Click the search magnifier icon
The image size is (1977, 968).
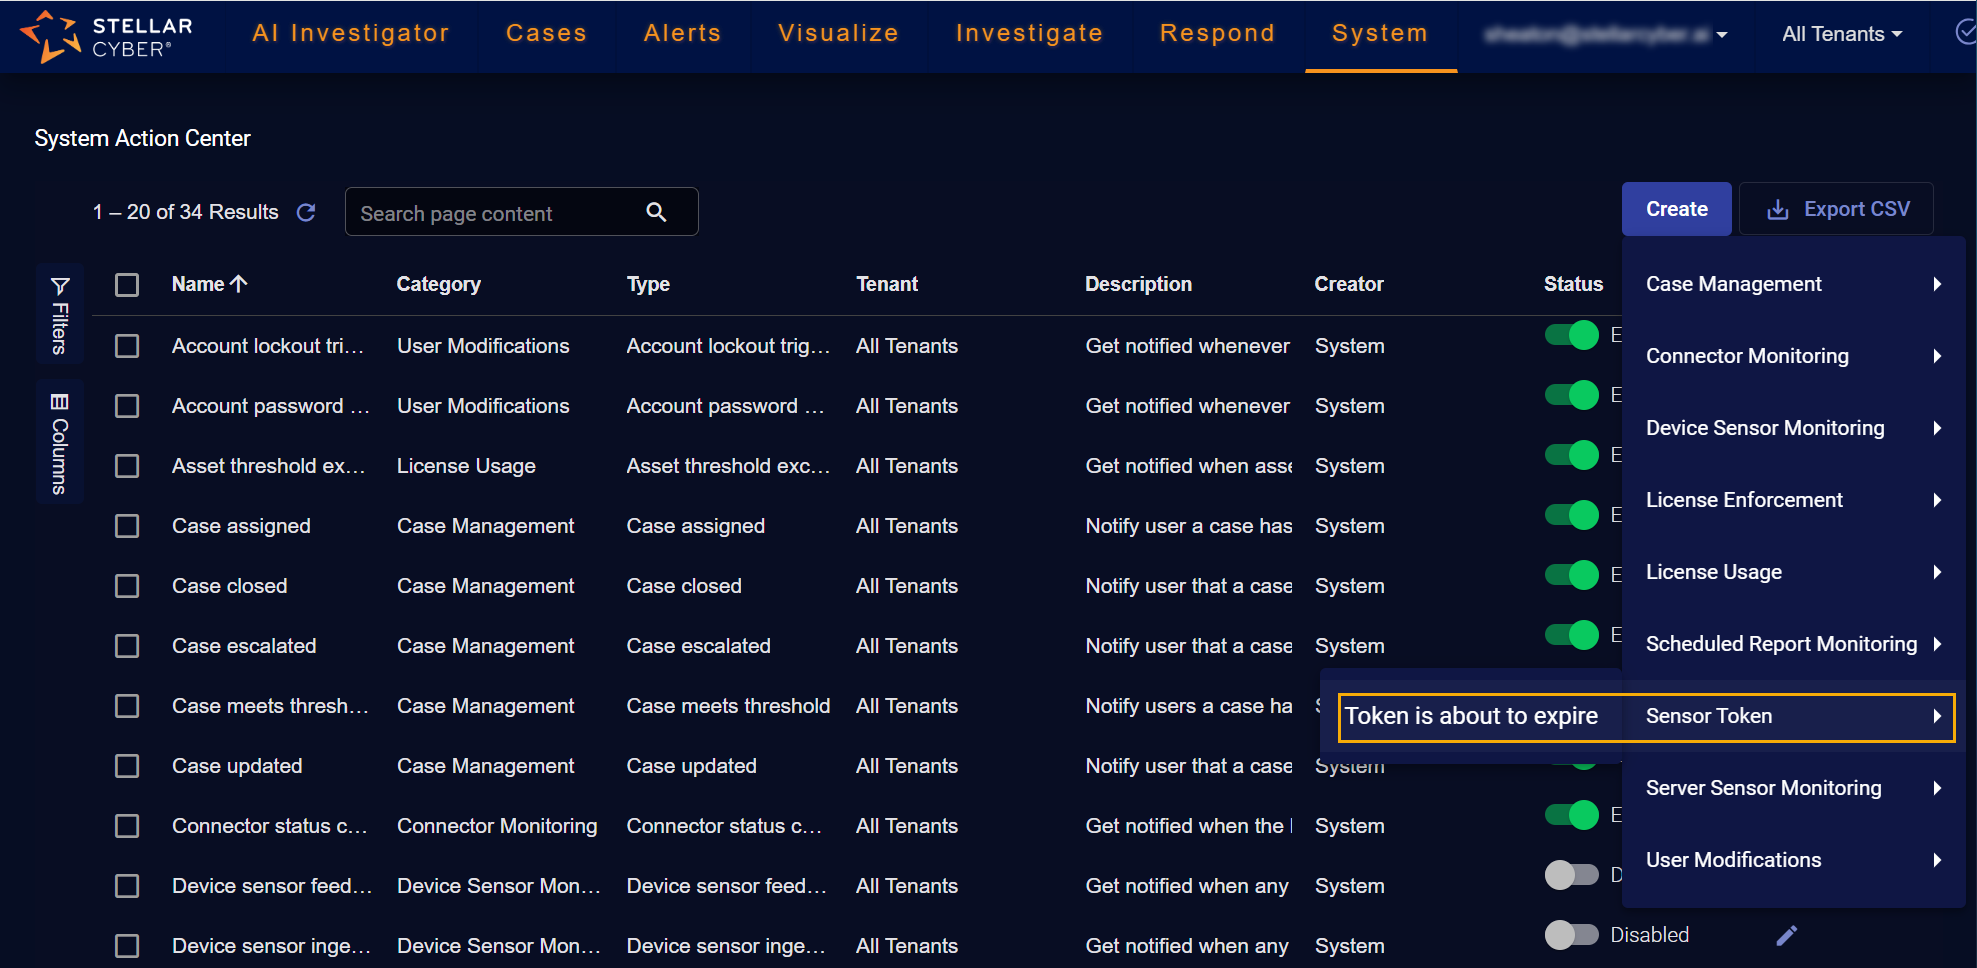(x=656, y=212)
